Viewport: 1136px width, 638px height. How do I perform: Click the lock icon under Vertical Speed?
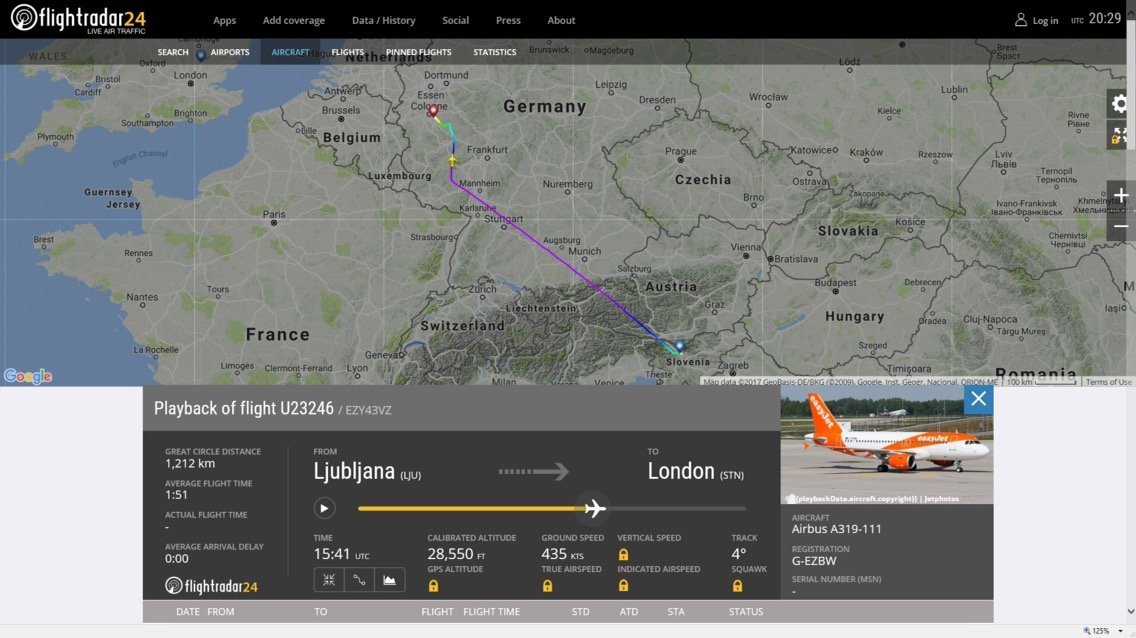click(623, 554)
